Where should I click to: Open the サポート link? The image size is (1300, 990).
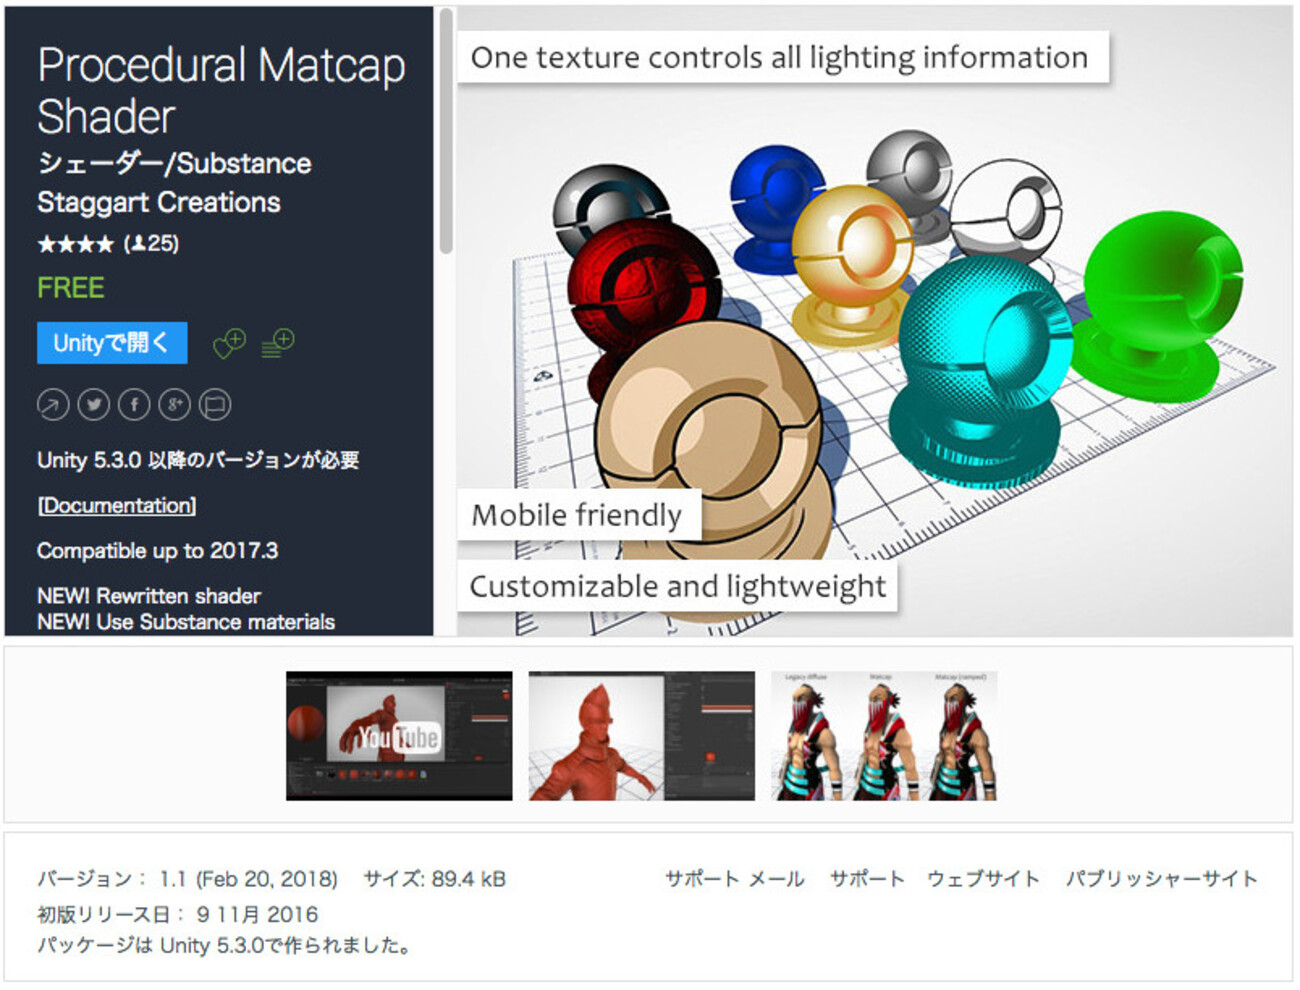[x=867, y=879]
